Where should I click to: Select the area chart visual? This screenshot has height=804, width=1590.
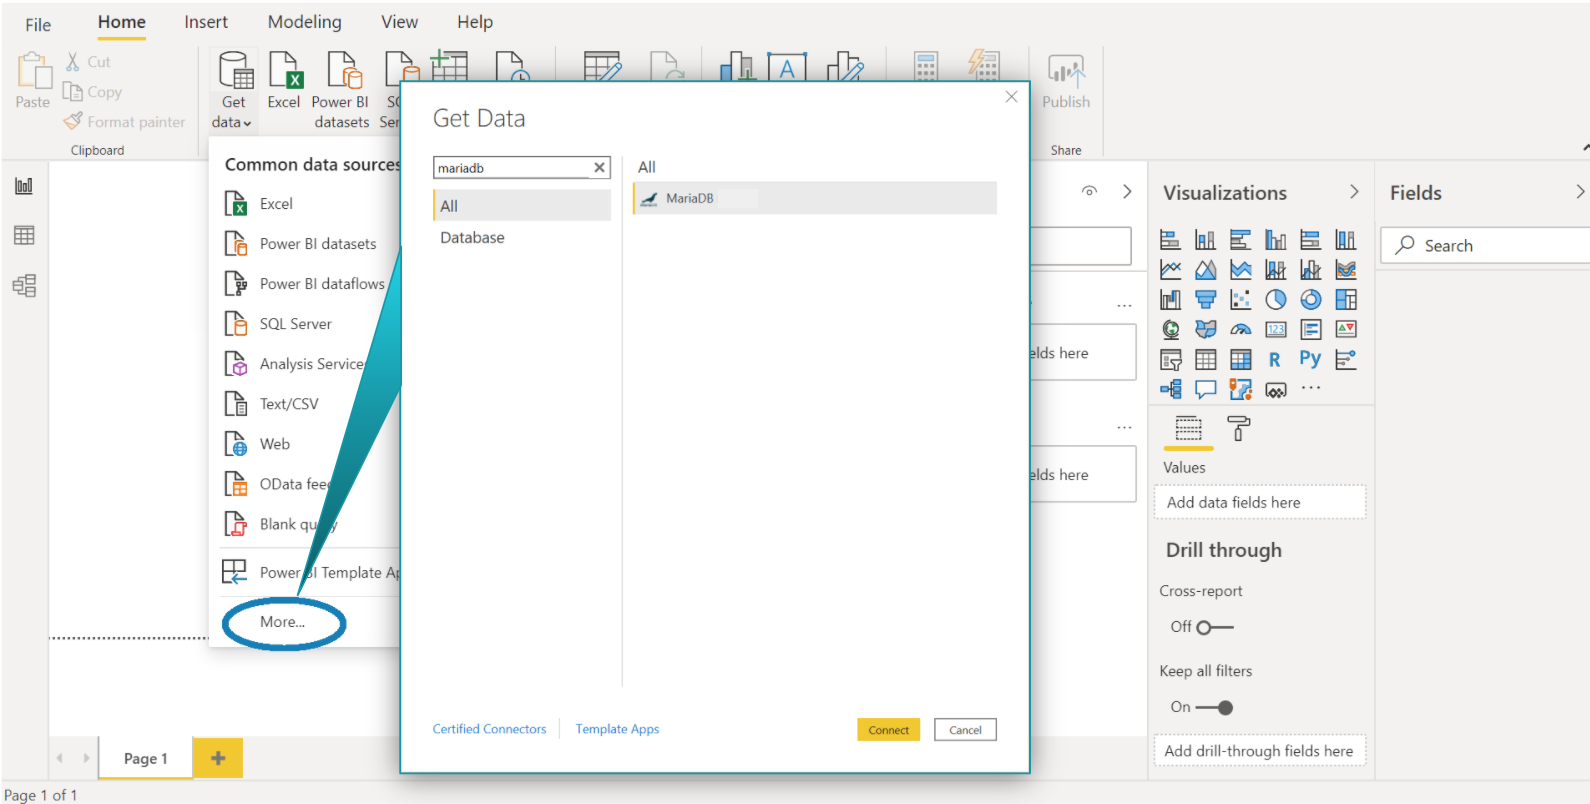tap(1206, 270)
